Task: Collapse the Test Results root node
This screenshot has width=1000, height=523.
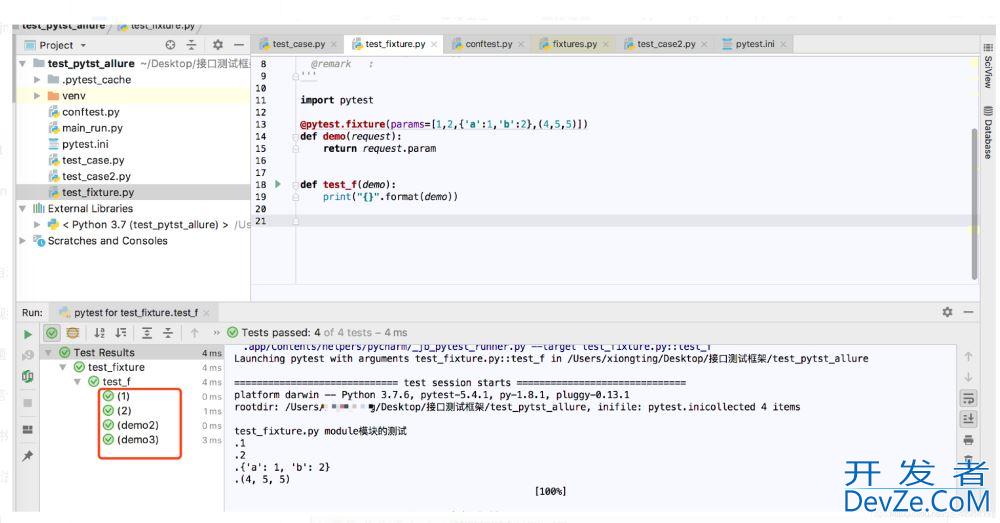Action: click(x=48, y=352)
